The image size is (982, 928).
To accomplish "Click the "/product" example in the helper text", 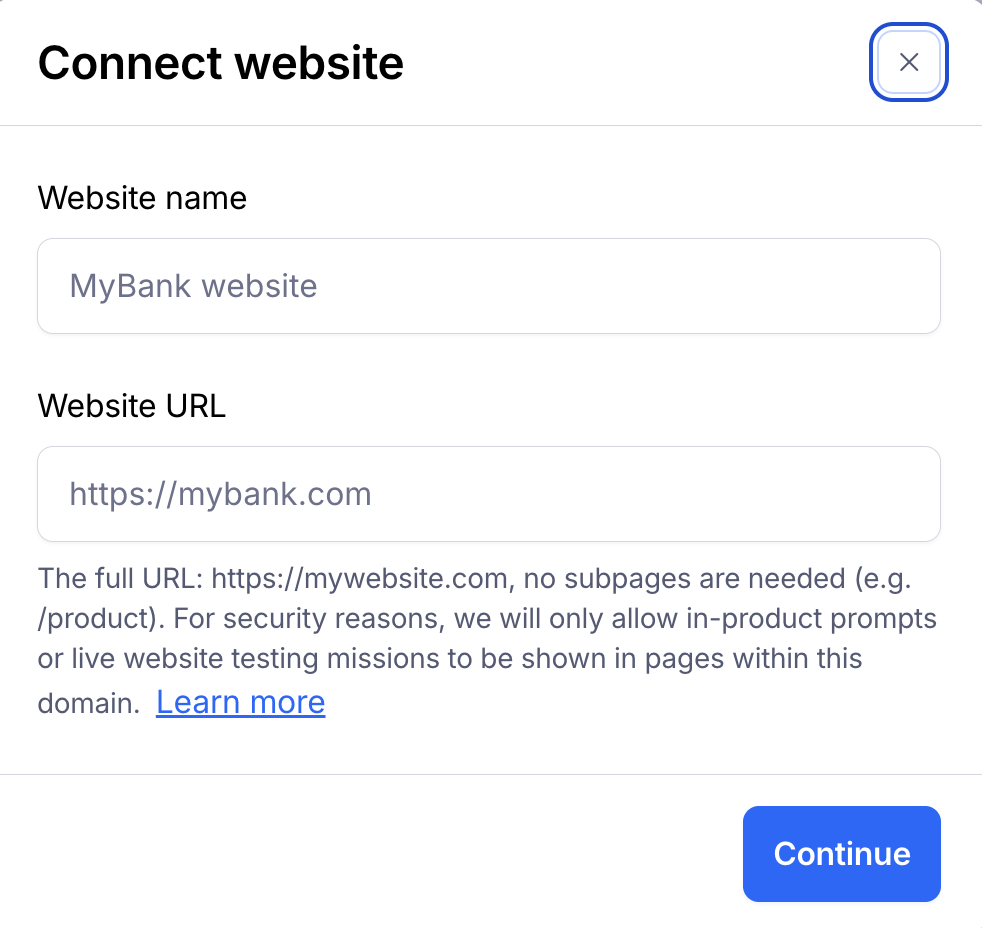I will point(93,619).
